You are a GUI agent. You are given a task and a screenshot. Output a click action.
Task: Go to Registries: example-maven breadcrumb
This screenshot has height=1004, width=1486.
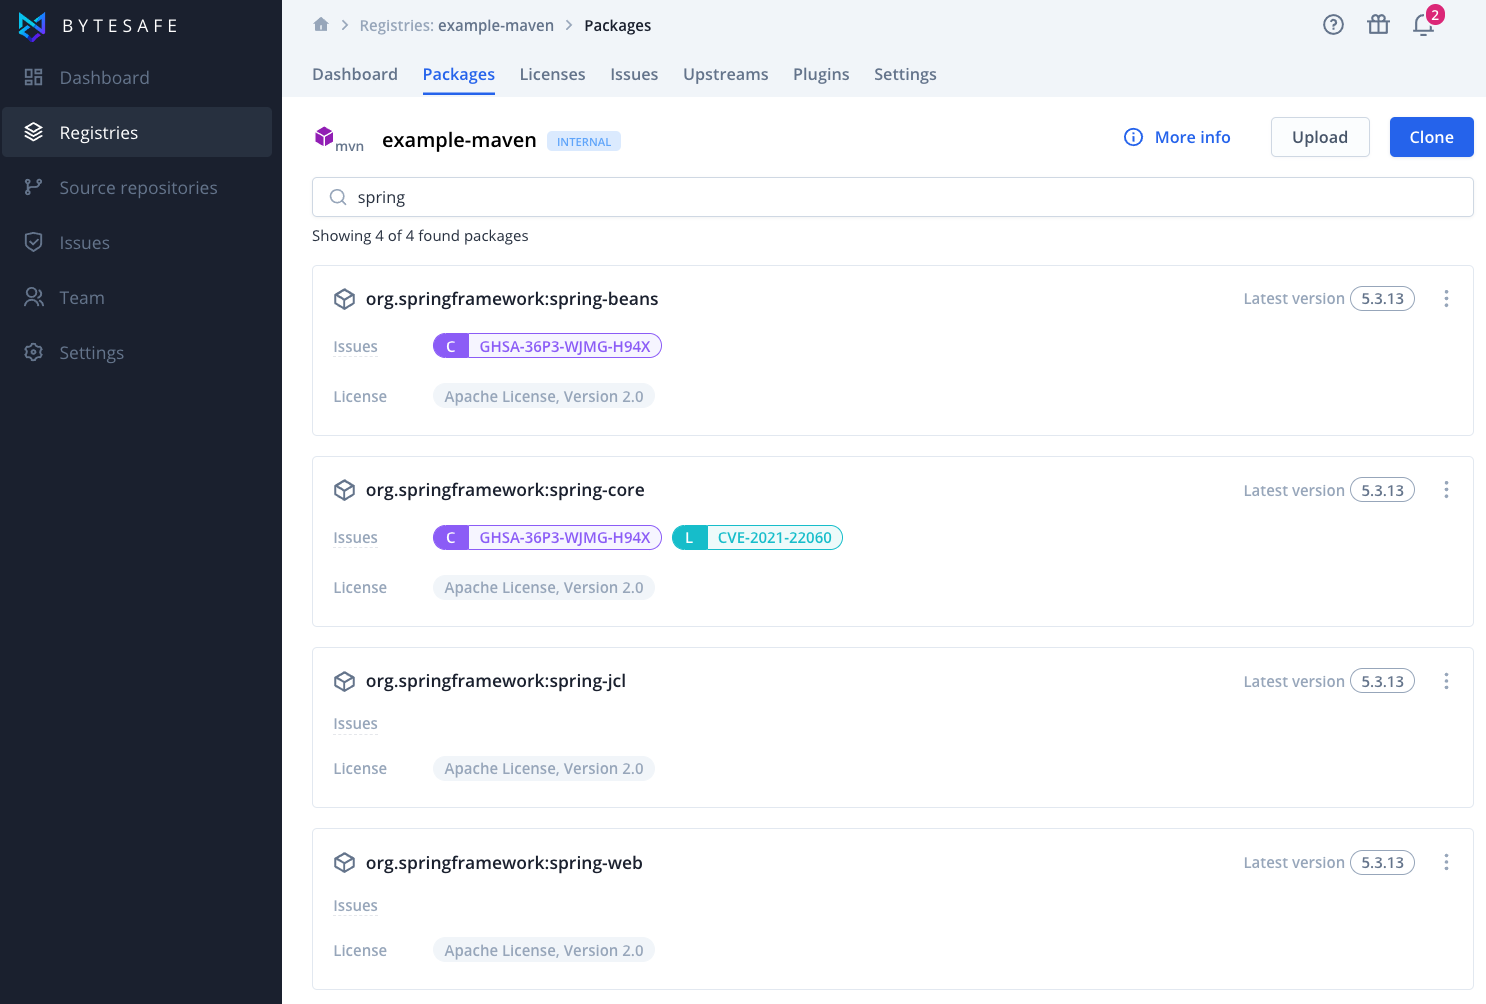pyautogui.click(x=456, y=26)
